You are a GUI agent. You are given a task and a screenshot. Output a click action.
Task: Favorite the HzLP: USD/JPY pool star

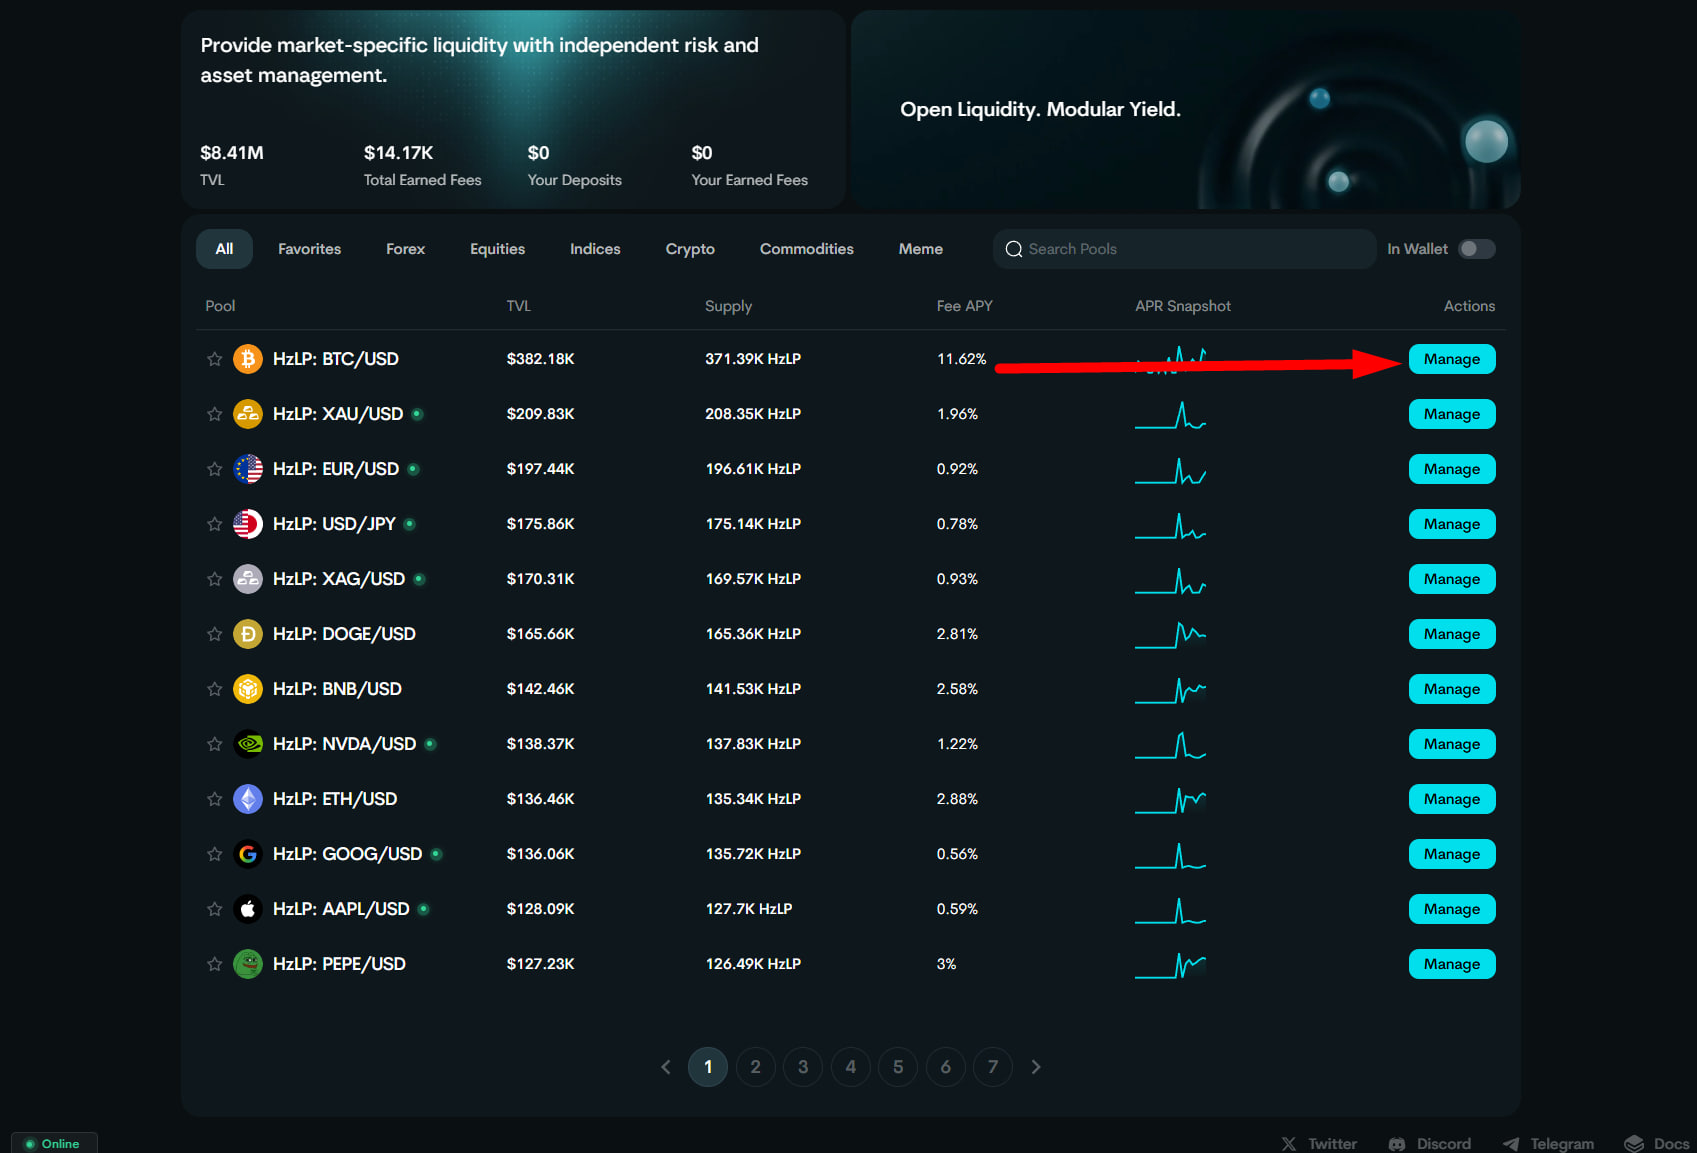[x=214, y=524]
